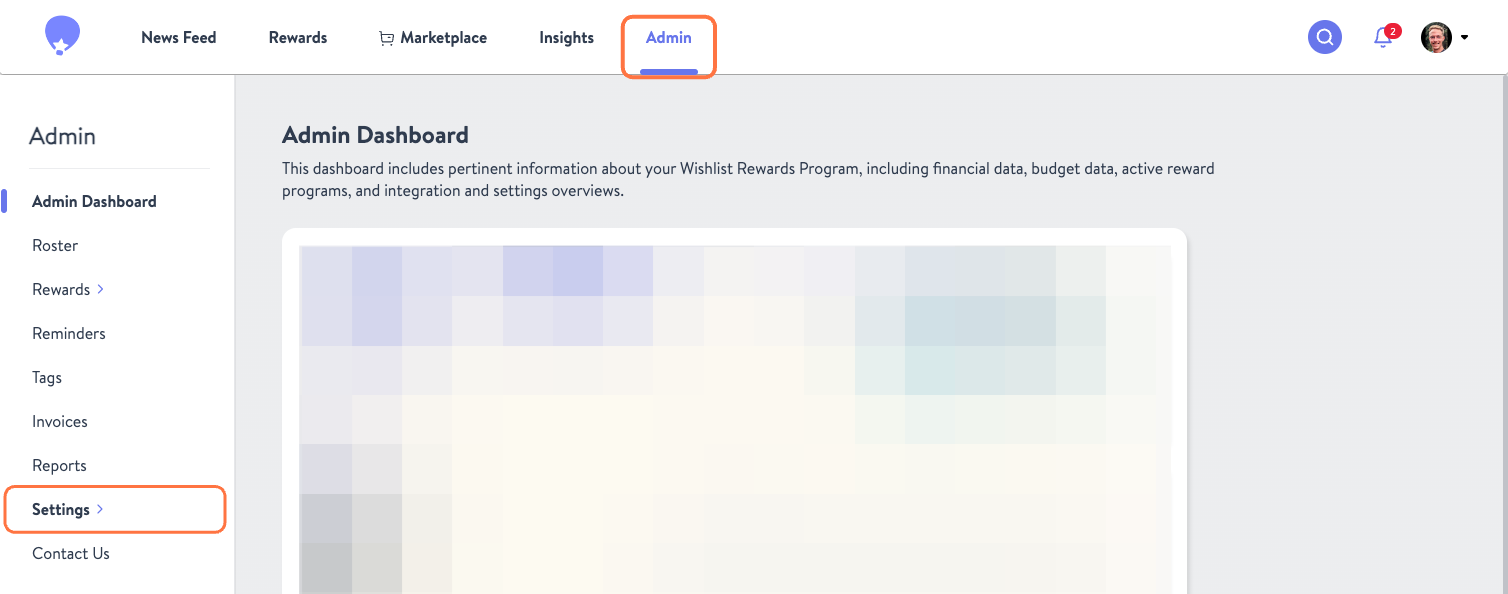Screen dimensions: 1508x594
Task: Go to the Roster page
Action: point(55,245)
